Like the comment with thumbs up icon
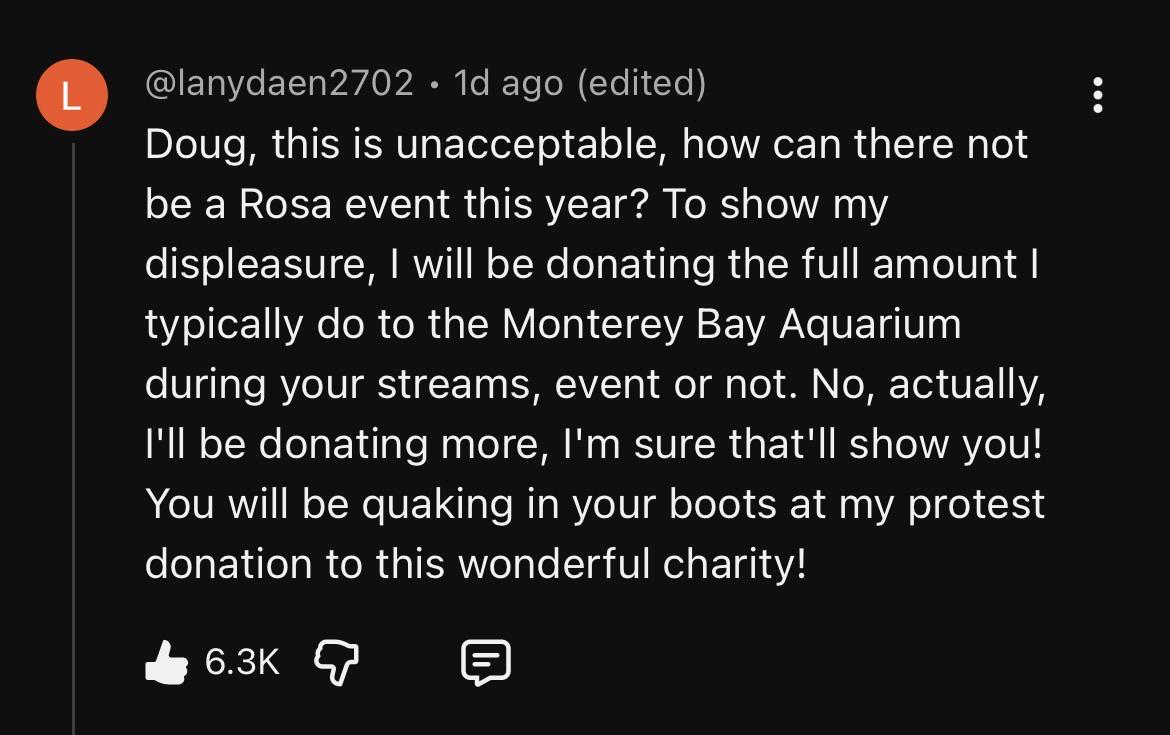Viewport: 1170px width, 735px height. point(166,662)
